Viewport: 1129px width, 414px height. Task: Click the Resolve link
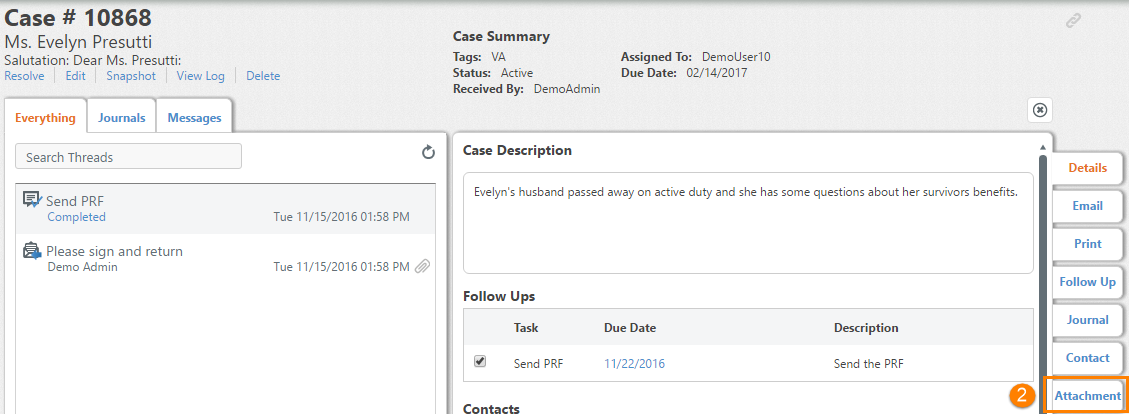click(24, 76)
